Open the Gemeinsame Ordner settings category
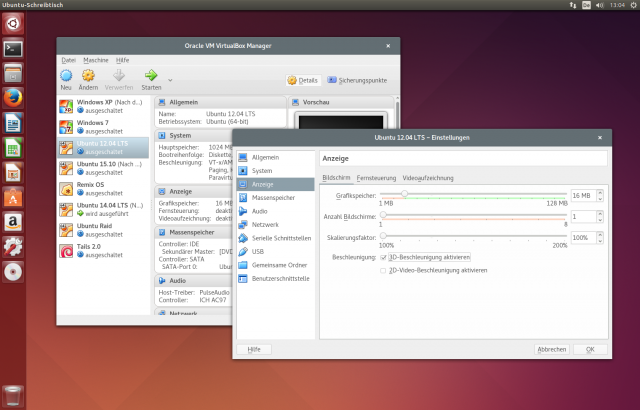 [x=276, y=265]
